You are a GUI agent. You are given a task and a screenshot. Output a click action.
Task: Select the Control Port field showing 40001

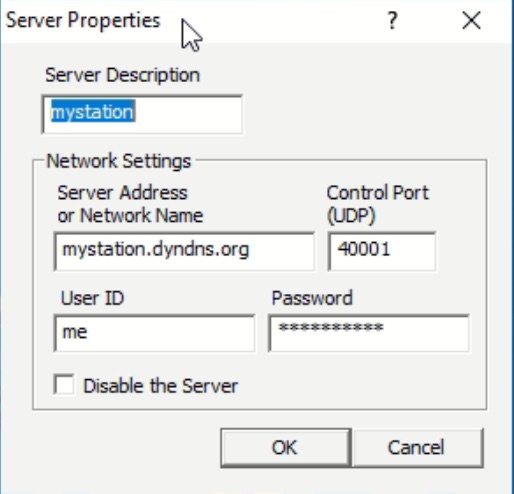[382, 251]
